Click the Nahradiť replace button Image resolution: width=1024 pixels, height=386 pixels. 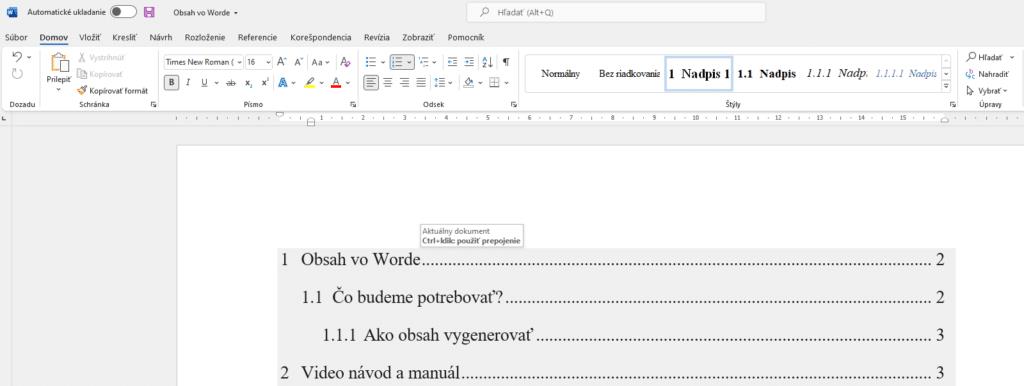(x=987, y=74)
